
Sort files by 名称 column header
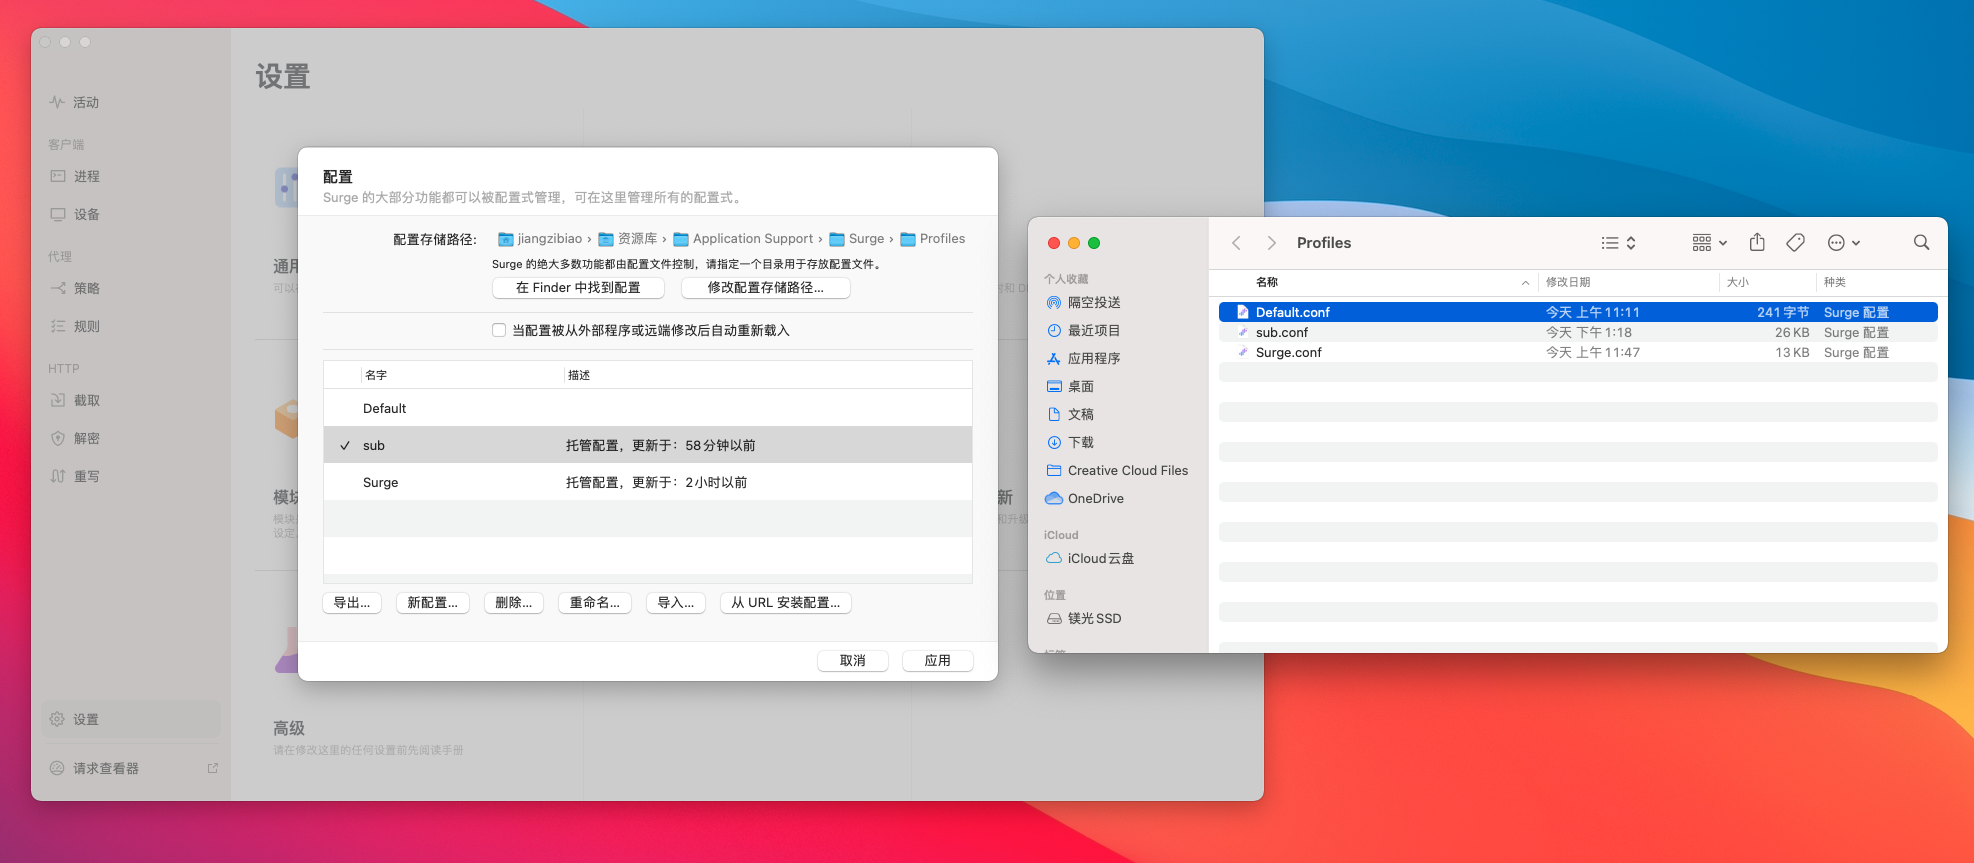(1267, 283)
